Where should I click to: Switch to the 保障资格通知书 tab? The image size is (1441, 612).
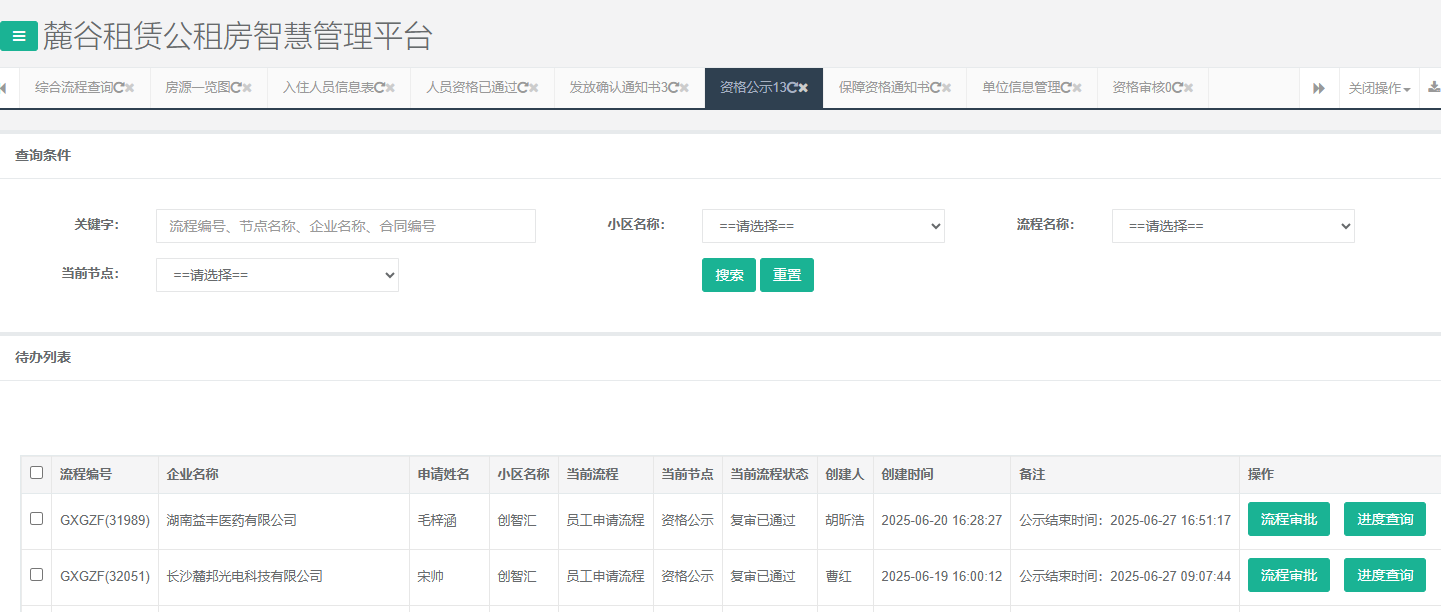pyautogui.click(x=884, y=88)
